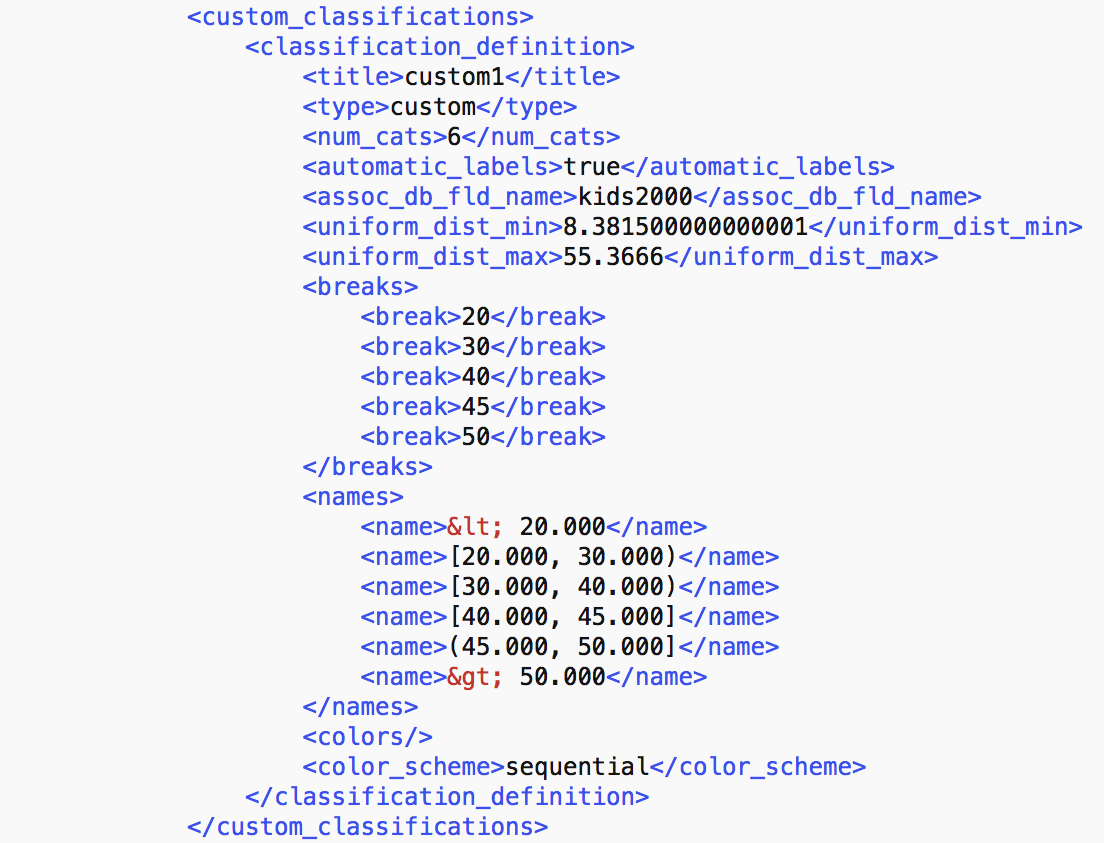Select the red &gt; entity text

pyautogui.click(x=475, y=677)
